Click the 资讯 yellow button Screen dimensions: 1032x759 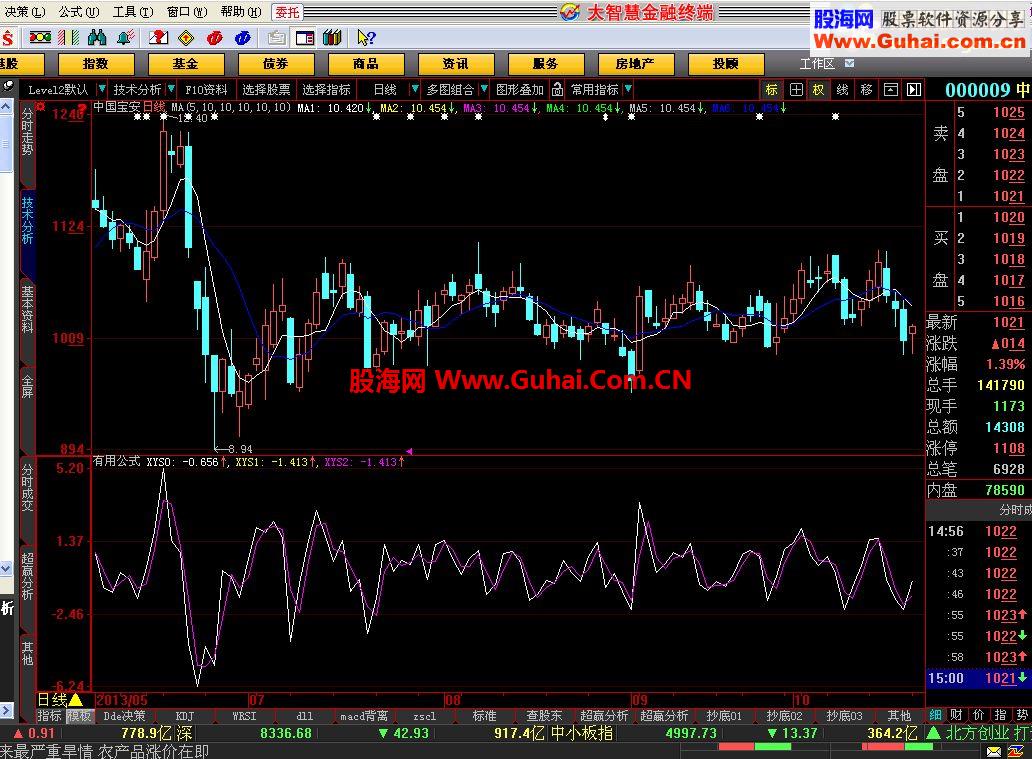[x=456, y=64]
